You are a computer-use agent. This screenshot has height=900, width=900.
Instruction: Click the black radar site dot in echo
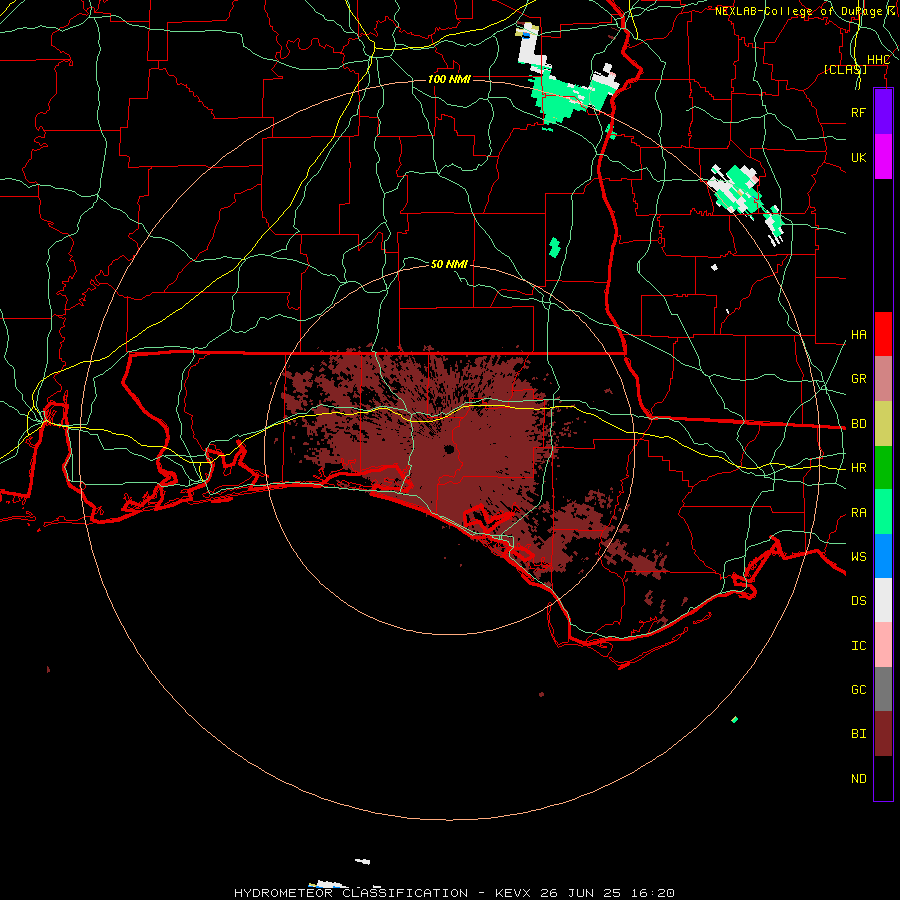(449, 449)
